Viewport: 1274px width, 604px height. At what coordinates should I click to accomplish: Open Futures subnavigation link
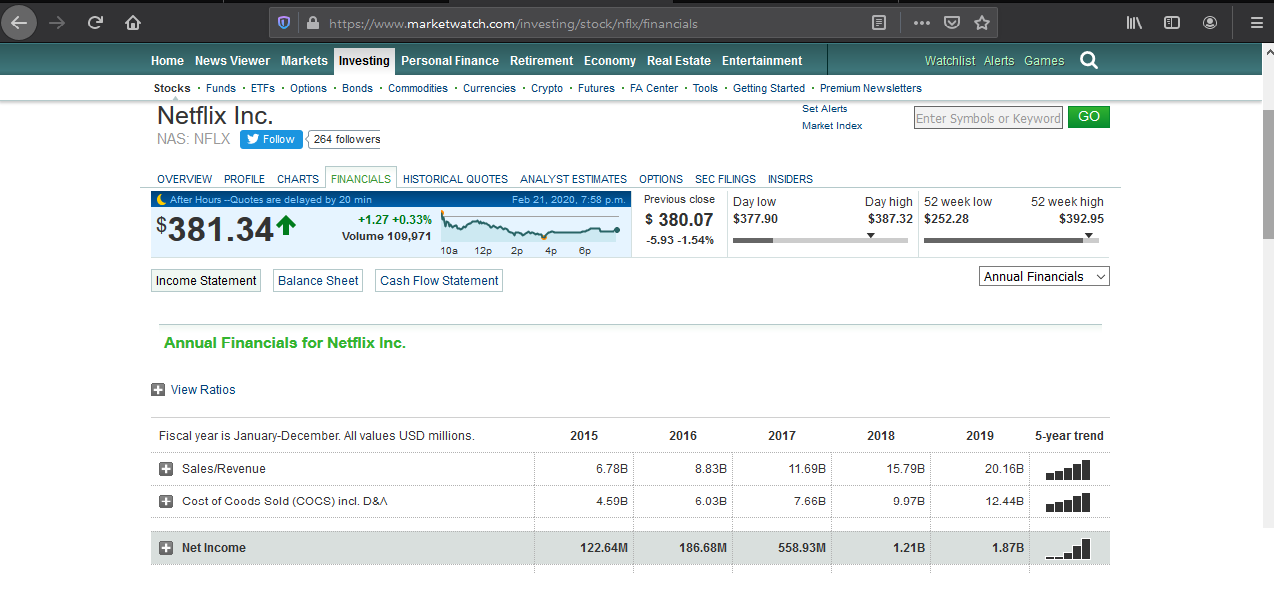click(597, 88)
